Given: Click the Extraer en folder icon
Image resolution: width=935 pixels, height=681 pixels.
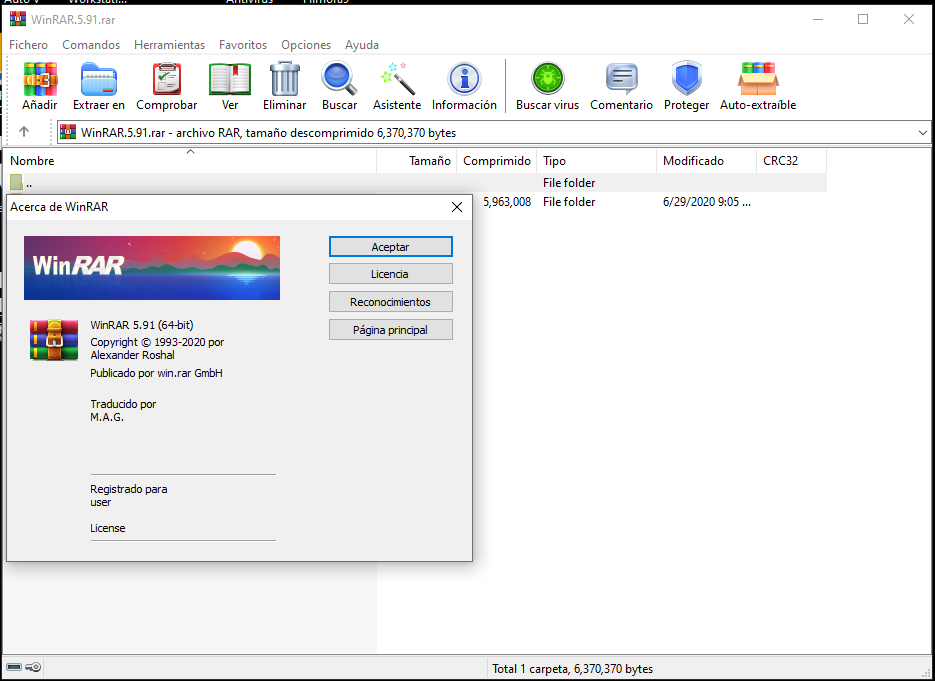Looking at the screenshot, I should [x=99, y=79].
